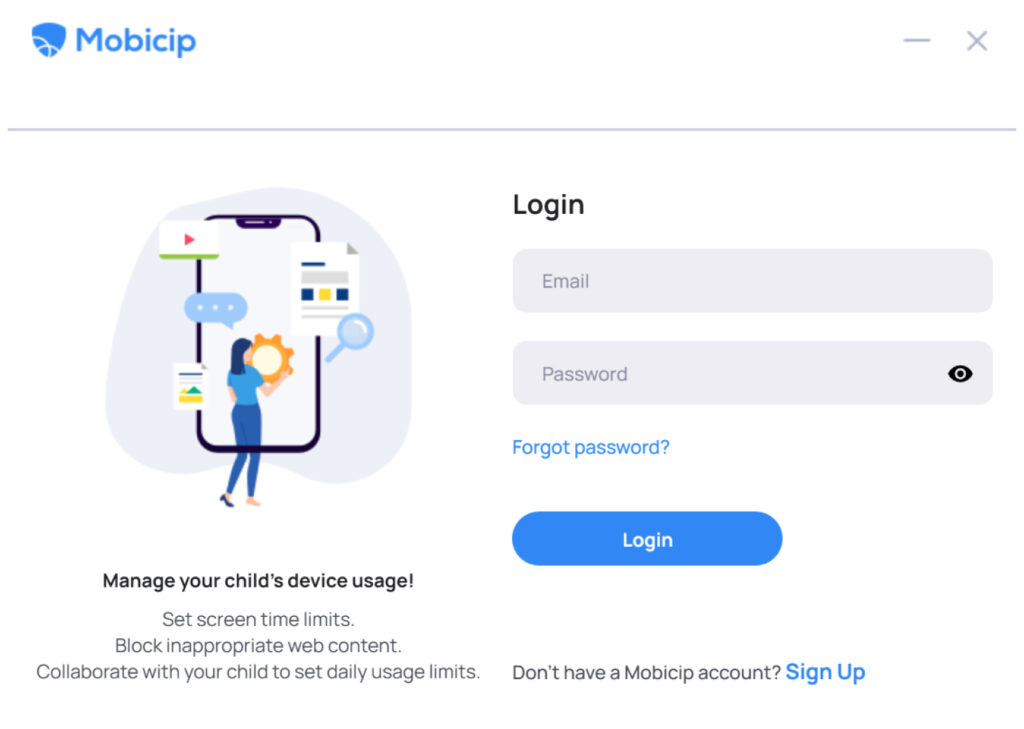Image resolution: width=1024 pixels, height=729 pixels.
Task: Focus the Email input field
Action: (x=752, y=281)
